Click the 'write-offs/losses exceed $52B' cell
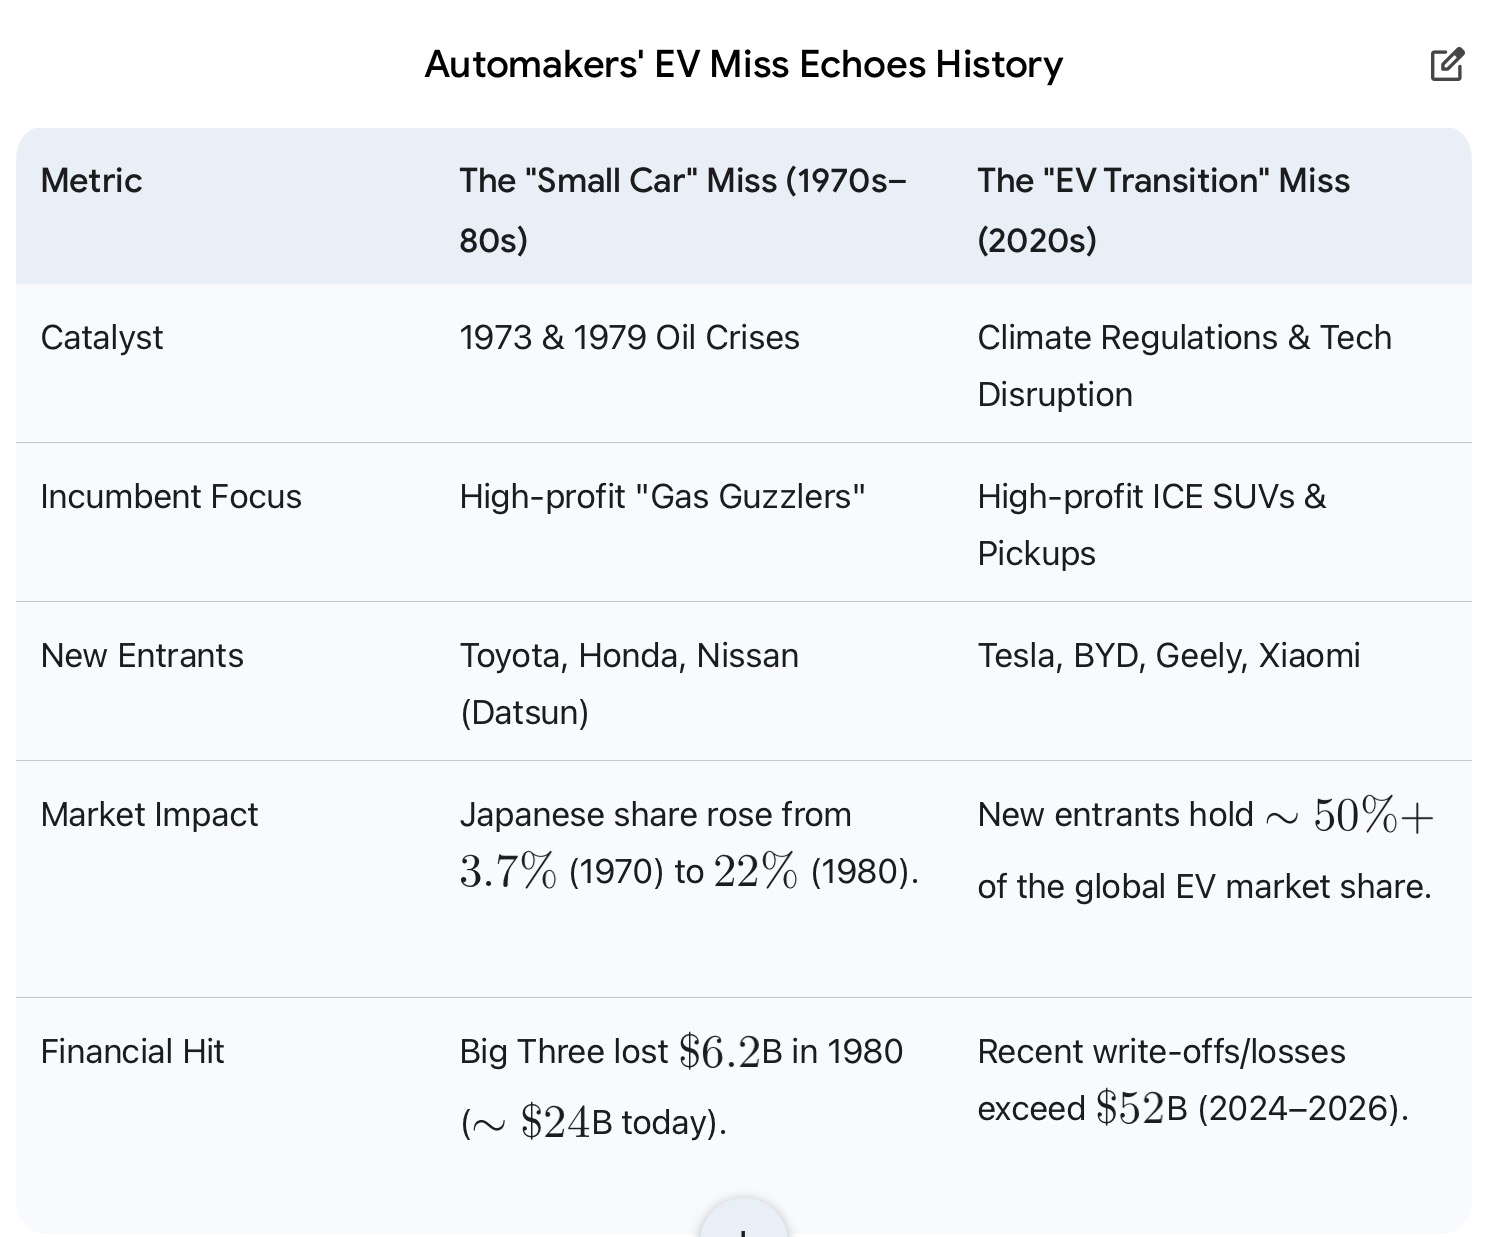Viewport: 1504px width, 1237px height. click(x=1192, y=1080)
